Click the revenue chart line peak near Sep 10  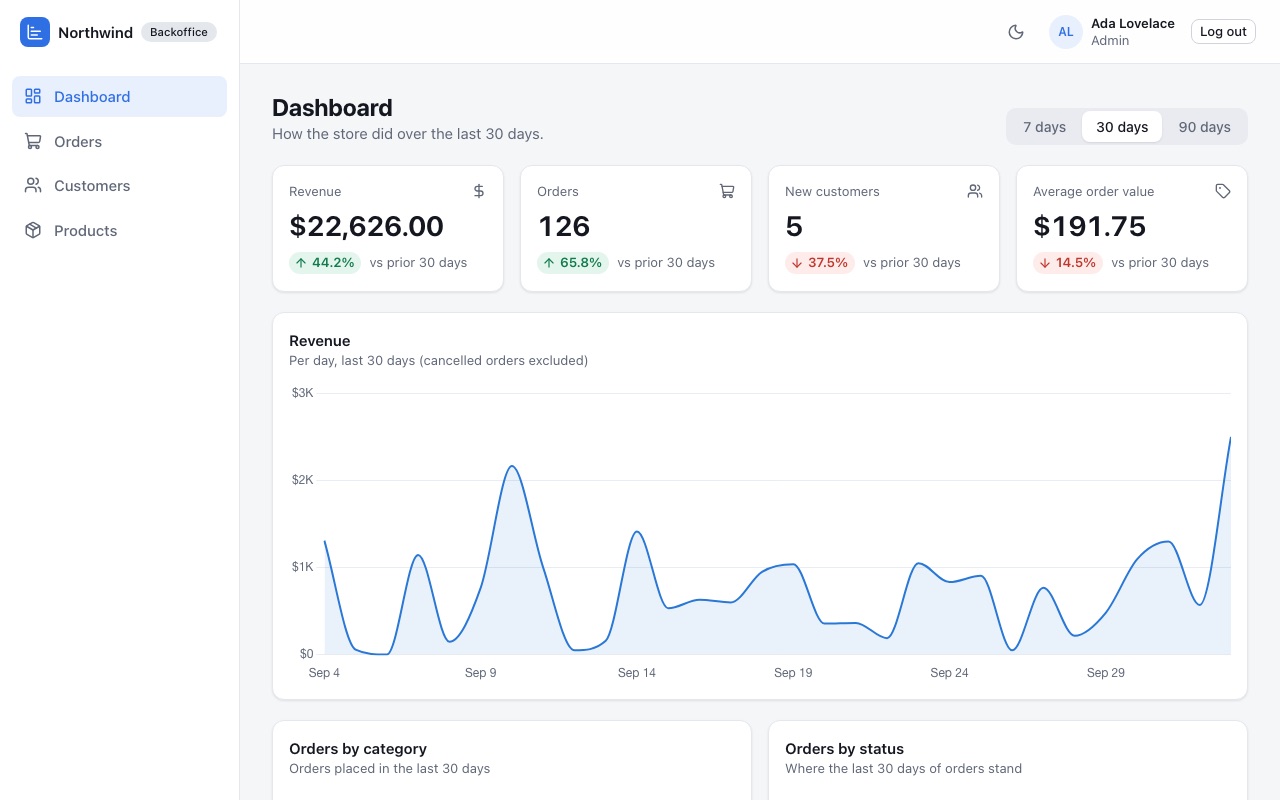512,466
